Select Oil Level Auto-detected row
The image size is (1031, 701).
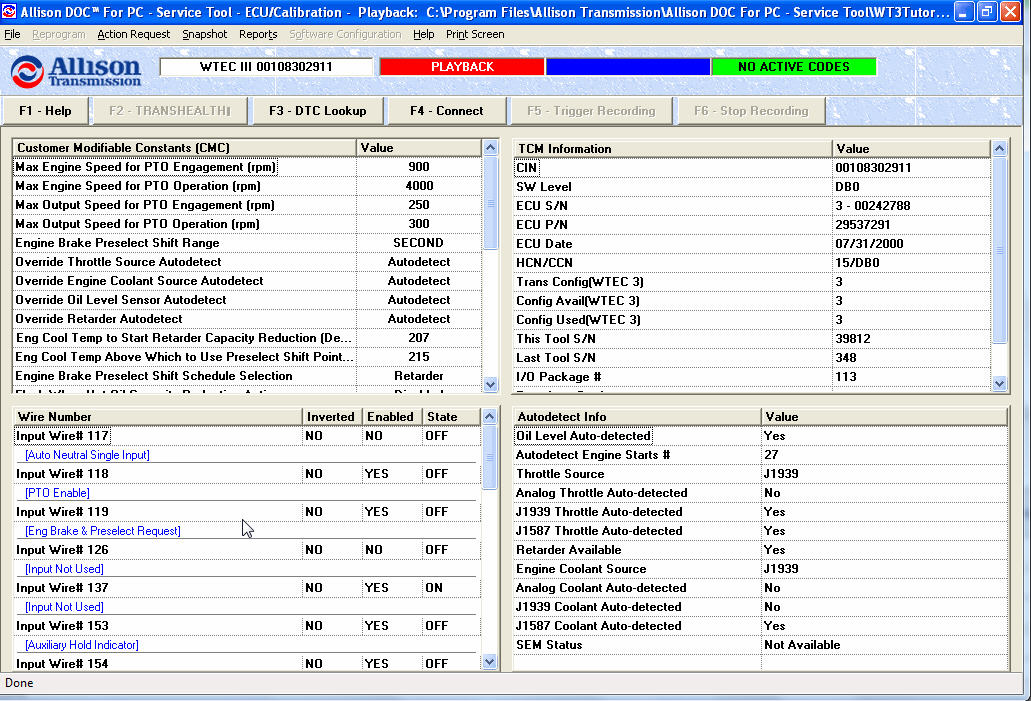761,436
